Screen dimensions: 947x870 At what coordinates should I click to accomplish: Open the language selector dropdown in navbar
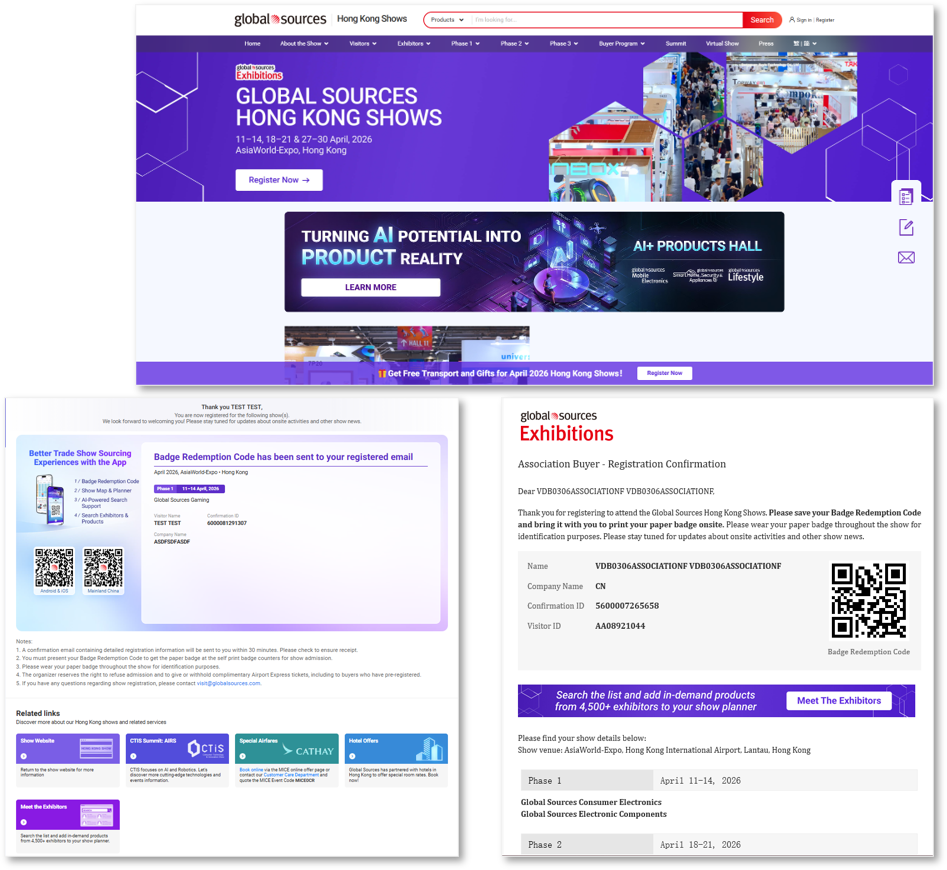[804, 43]
